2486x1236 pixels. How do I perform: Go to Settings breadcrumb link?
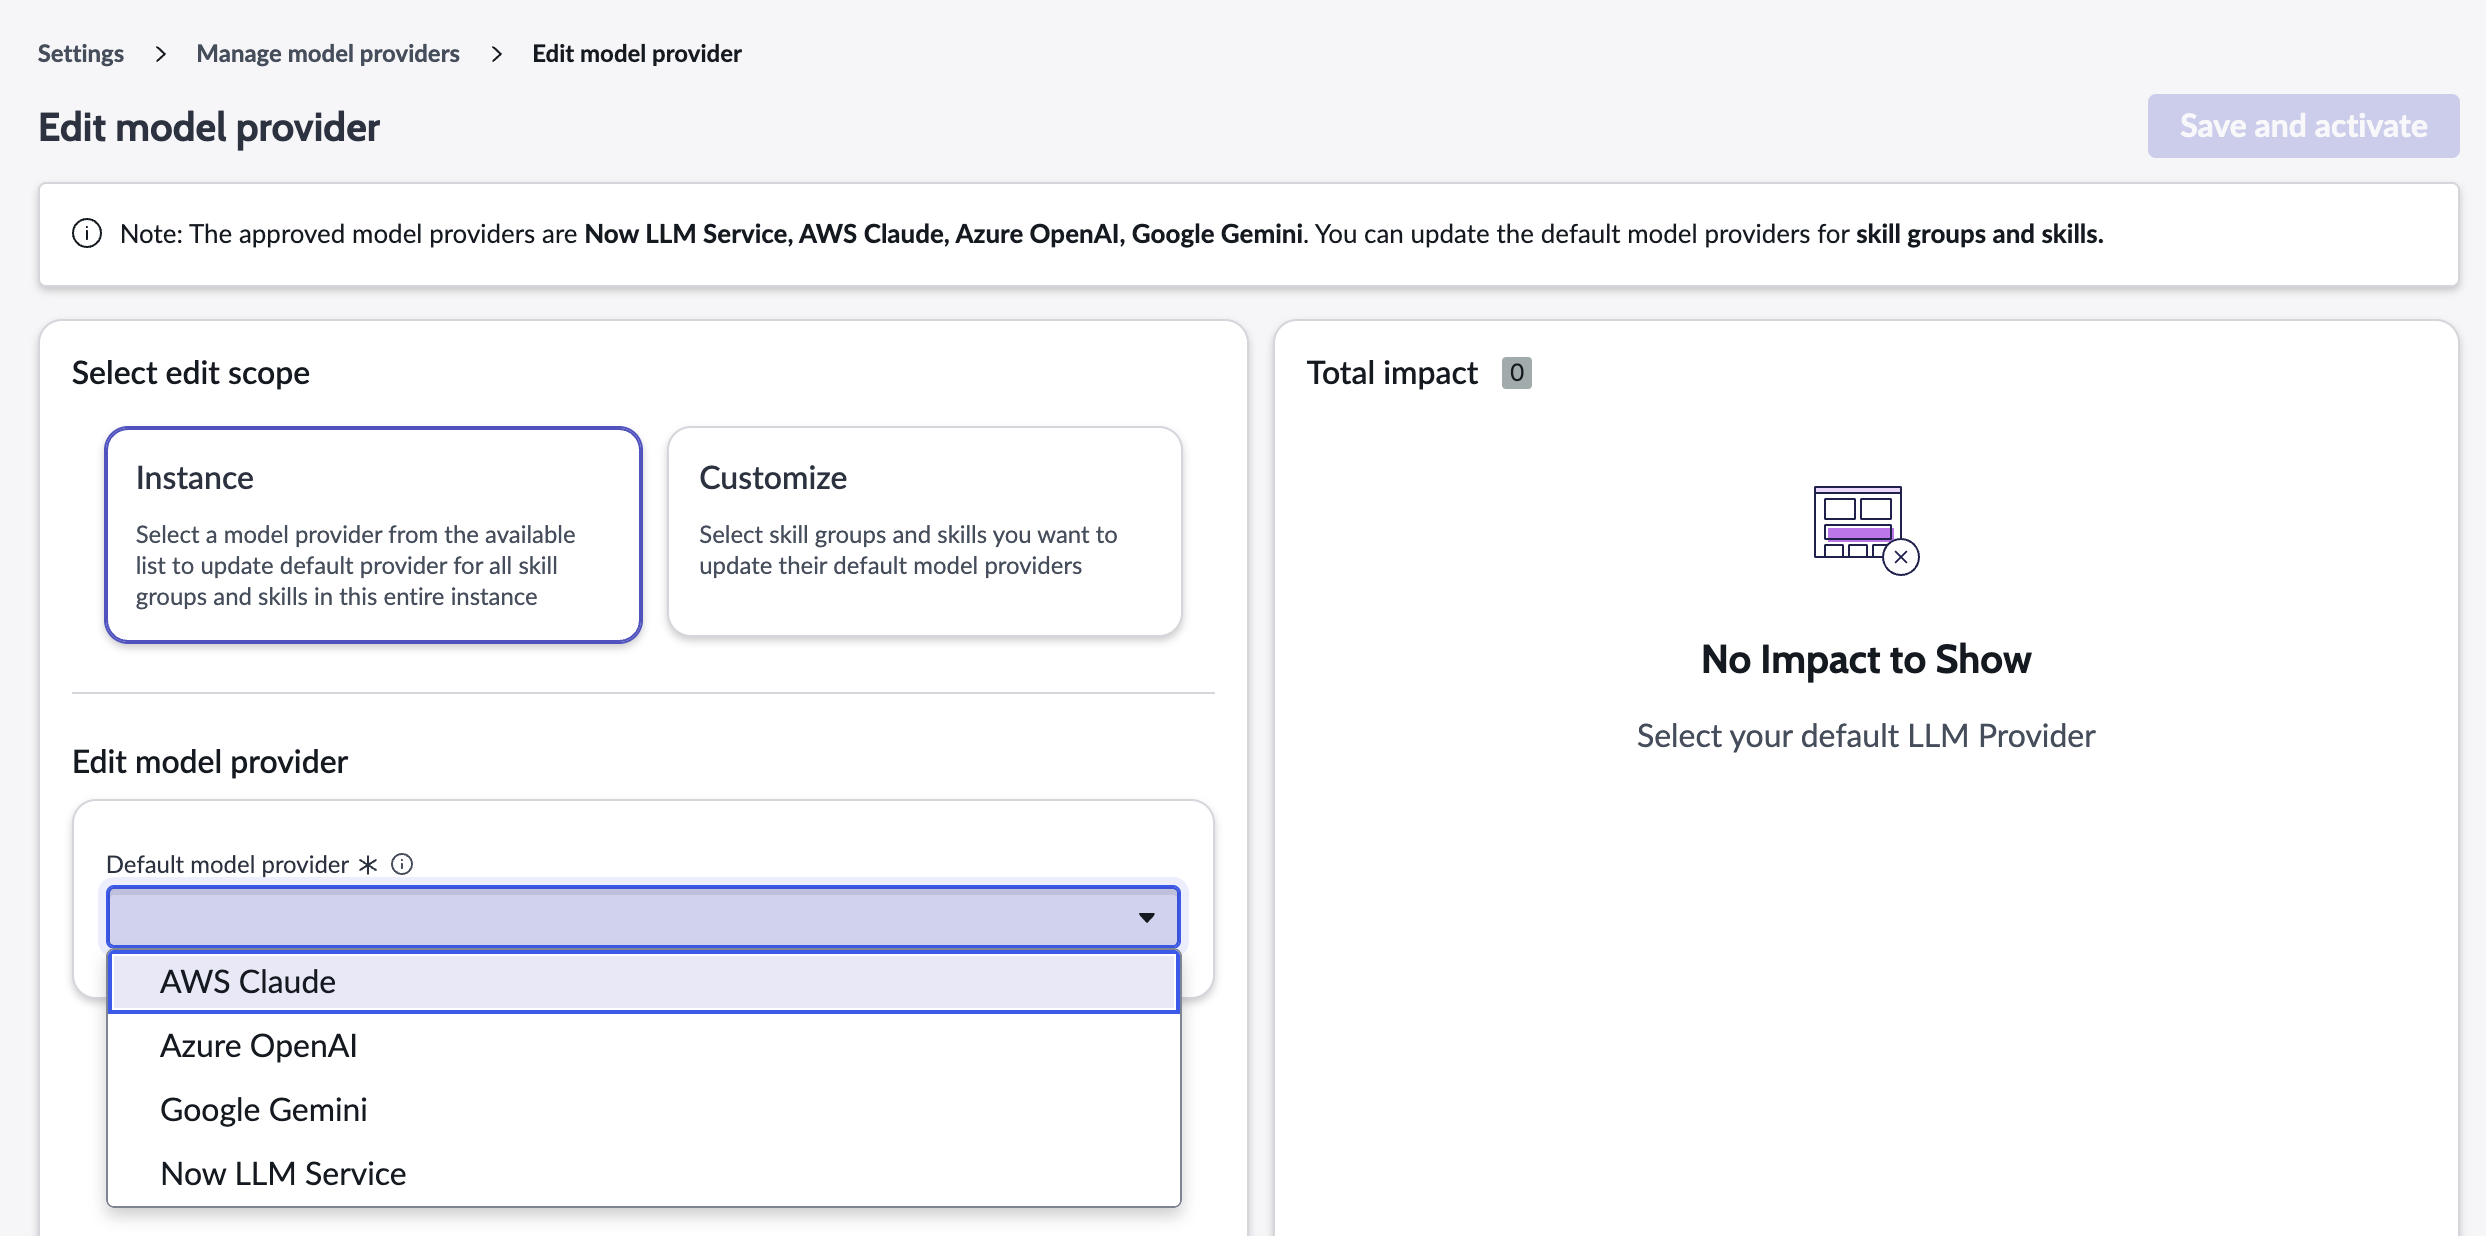81,54
